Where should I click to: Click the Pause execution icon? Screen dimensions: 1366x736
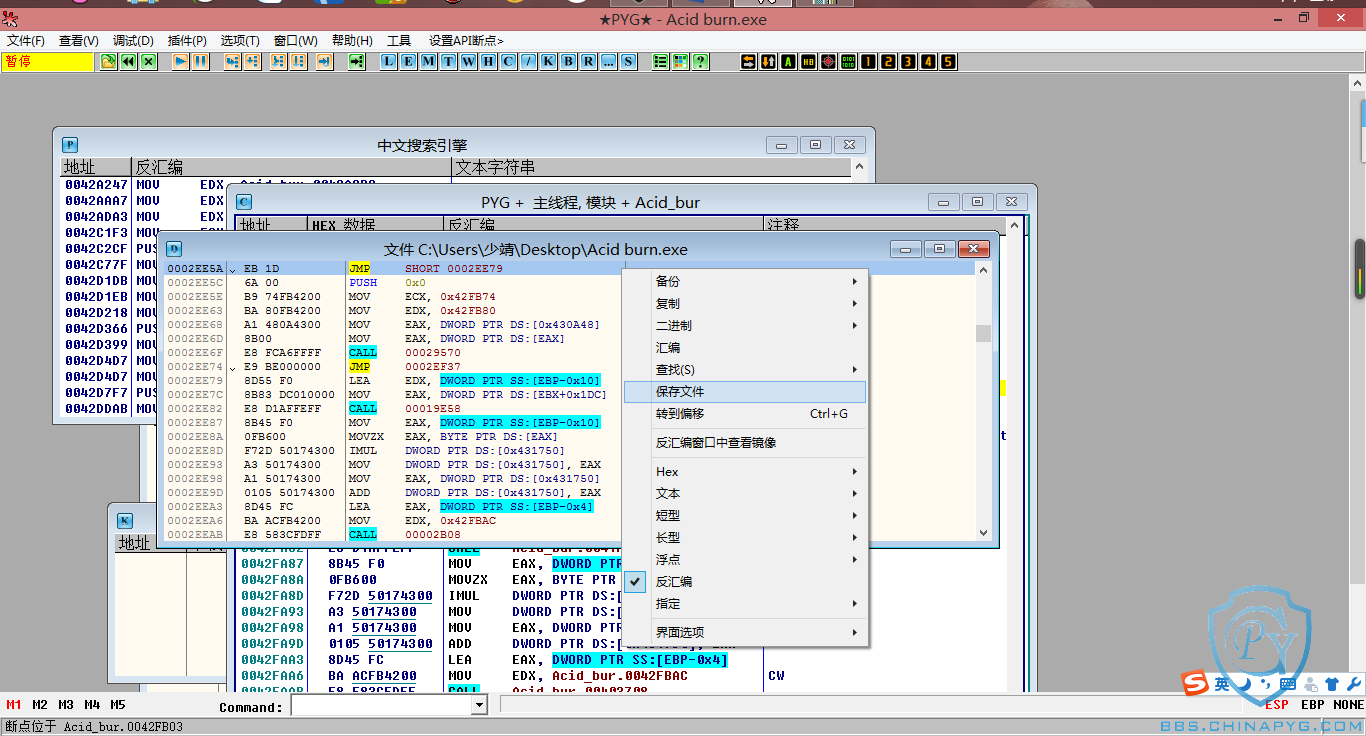(200, 62)
